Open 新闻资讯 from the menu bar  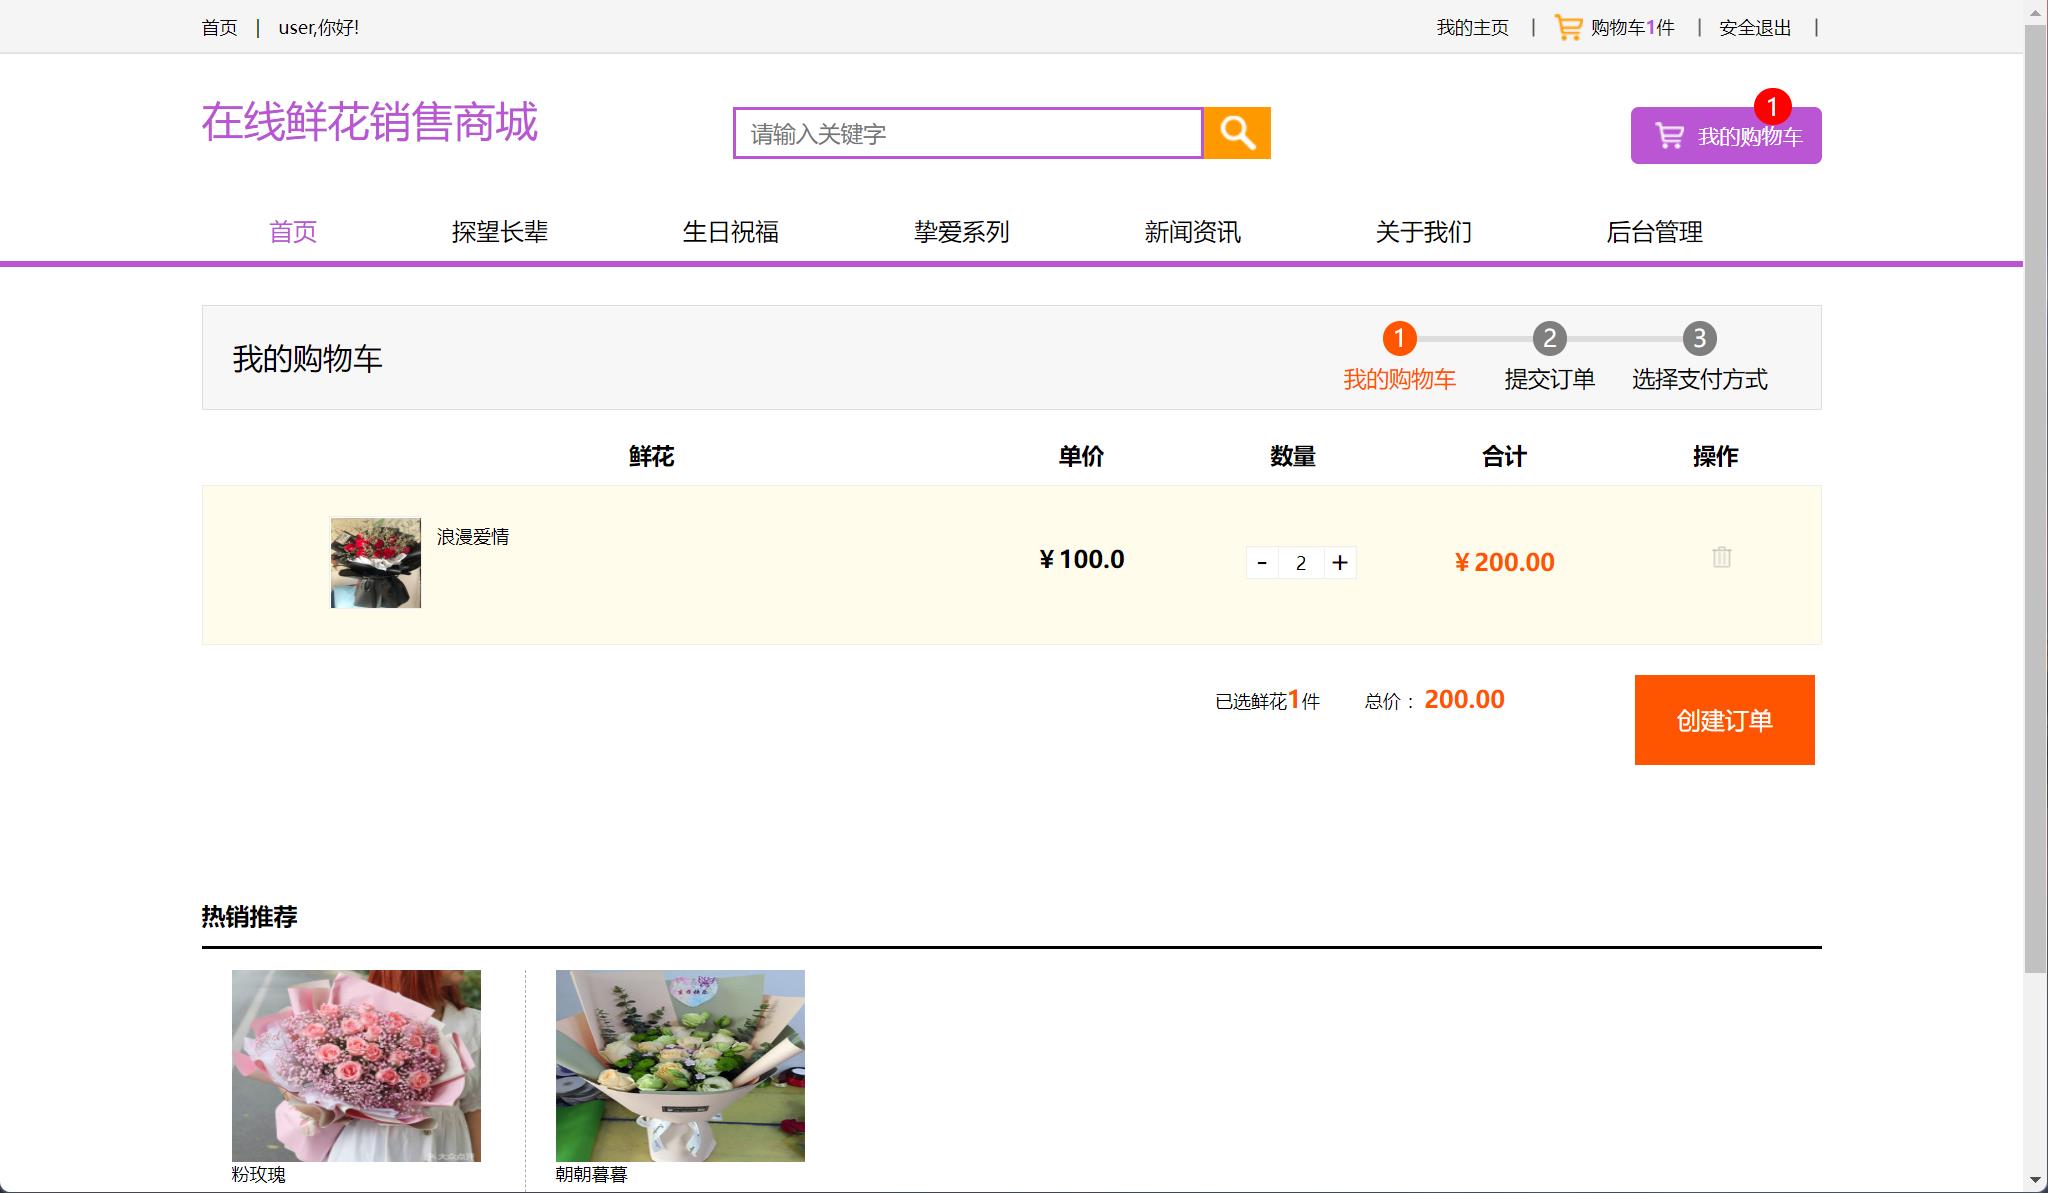point(1193,232)
